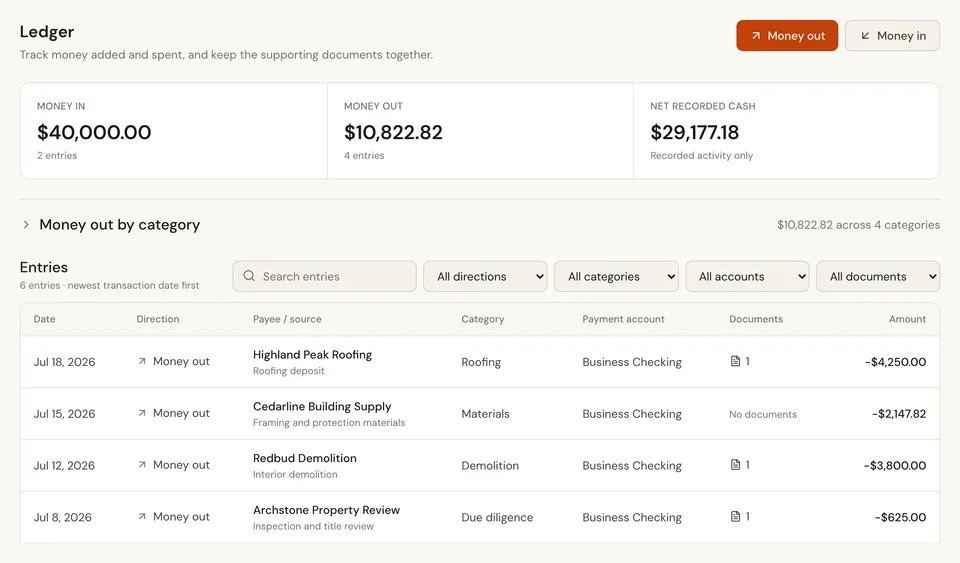Click the Jul 18, 2026 date
960x563 pixels.
tap(64, 362)
